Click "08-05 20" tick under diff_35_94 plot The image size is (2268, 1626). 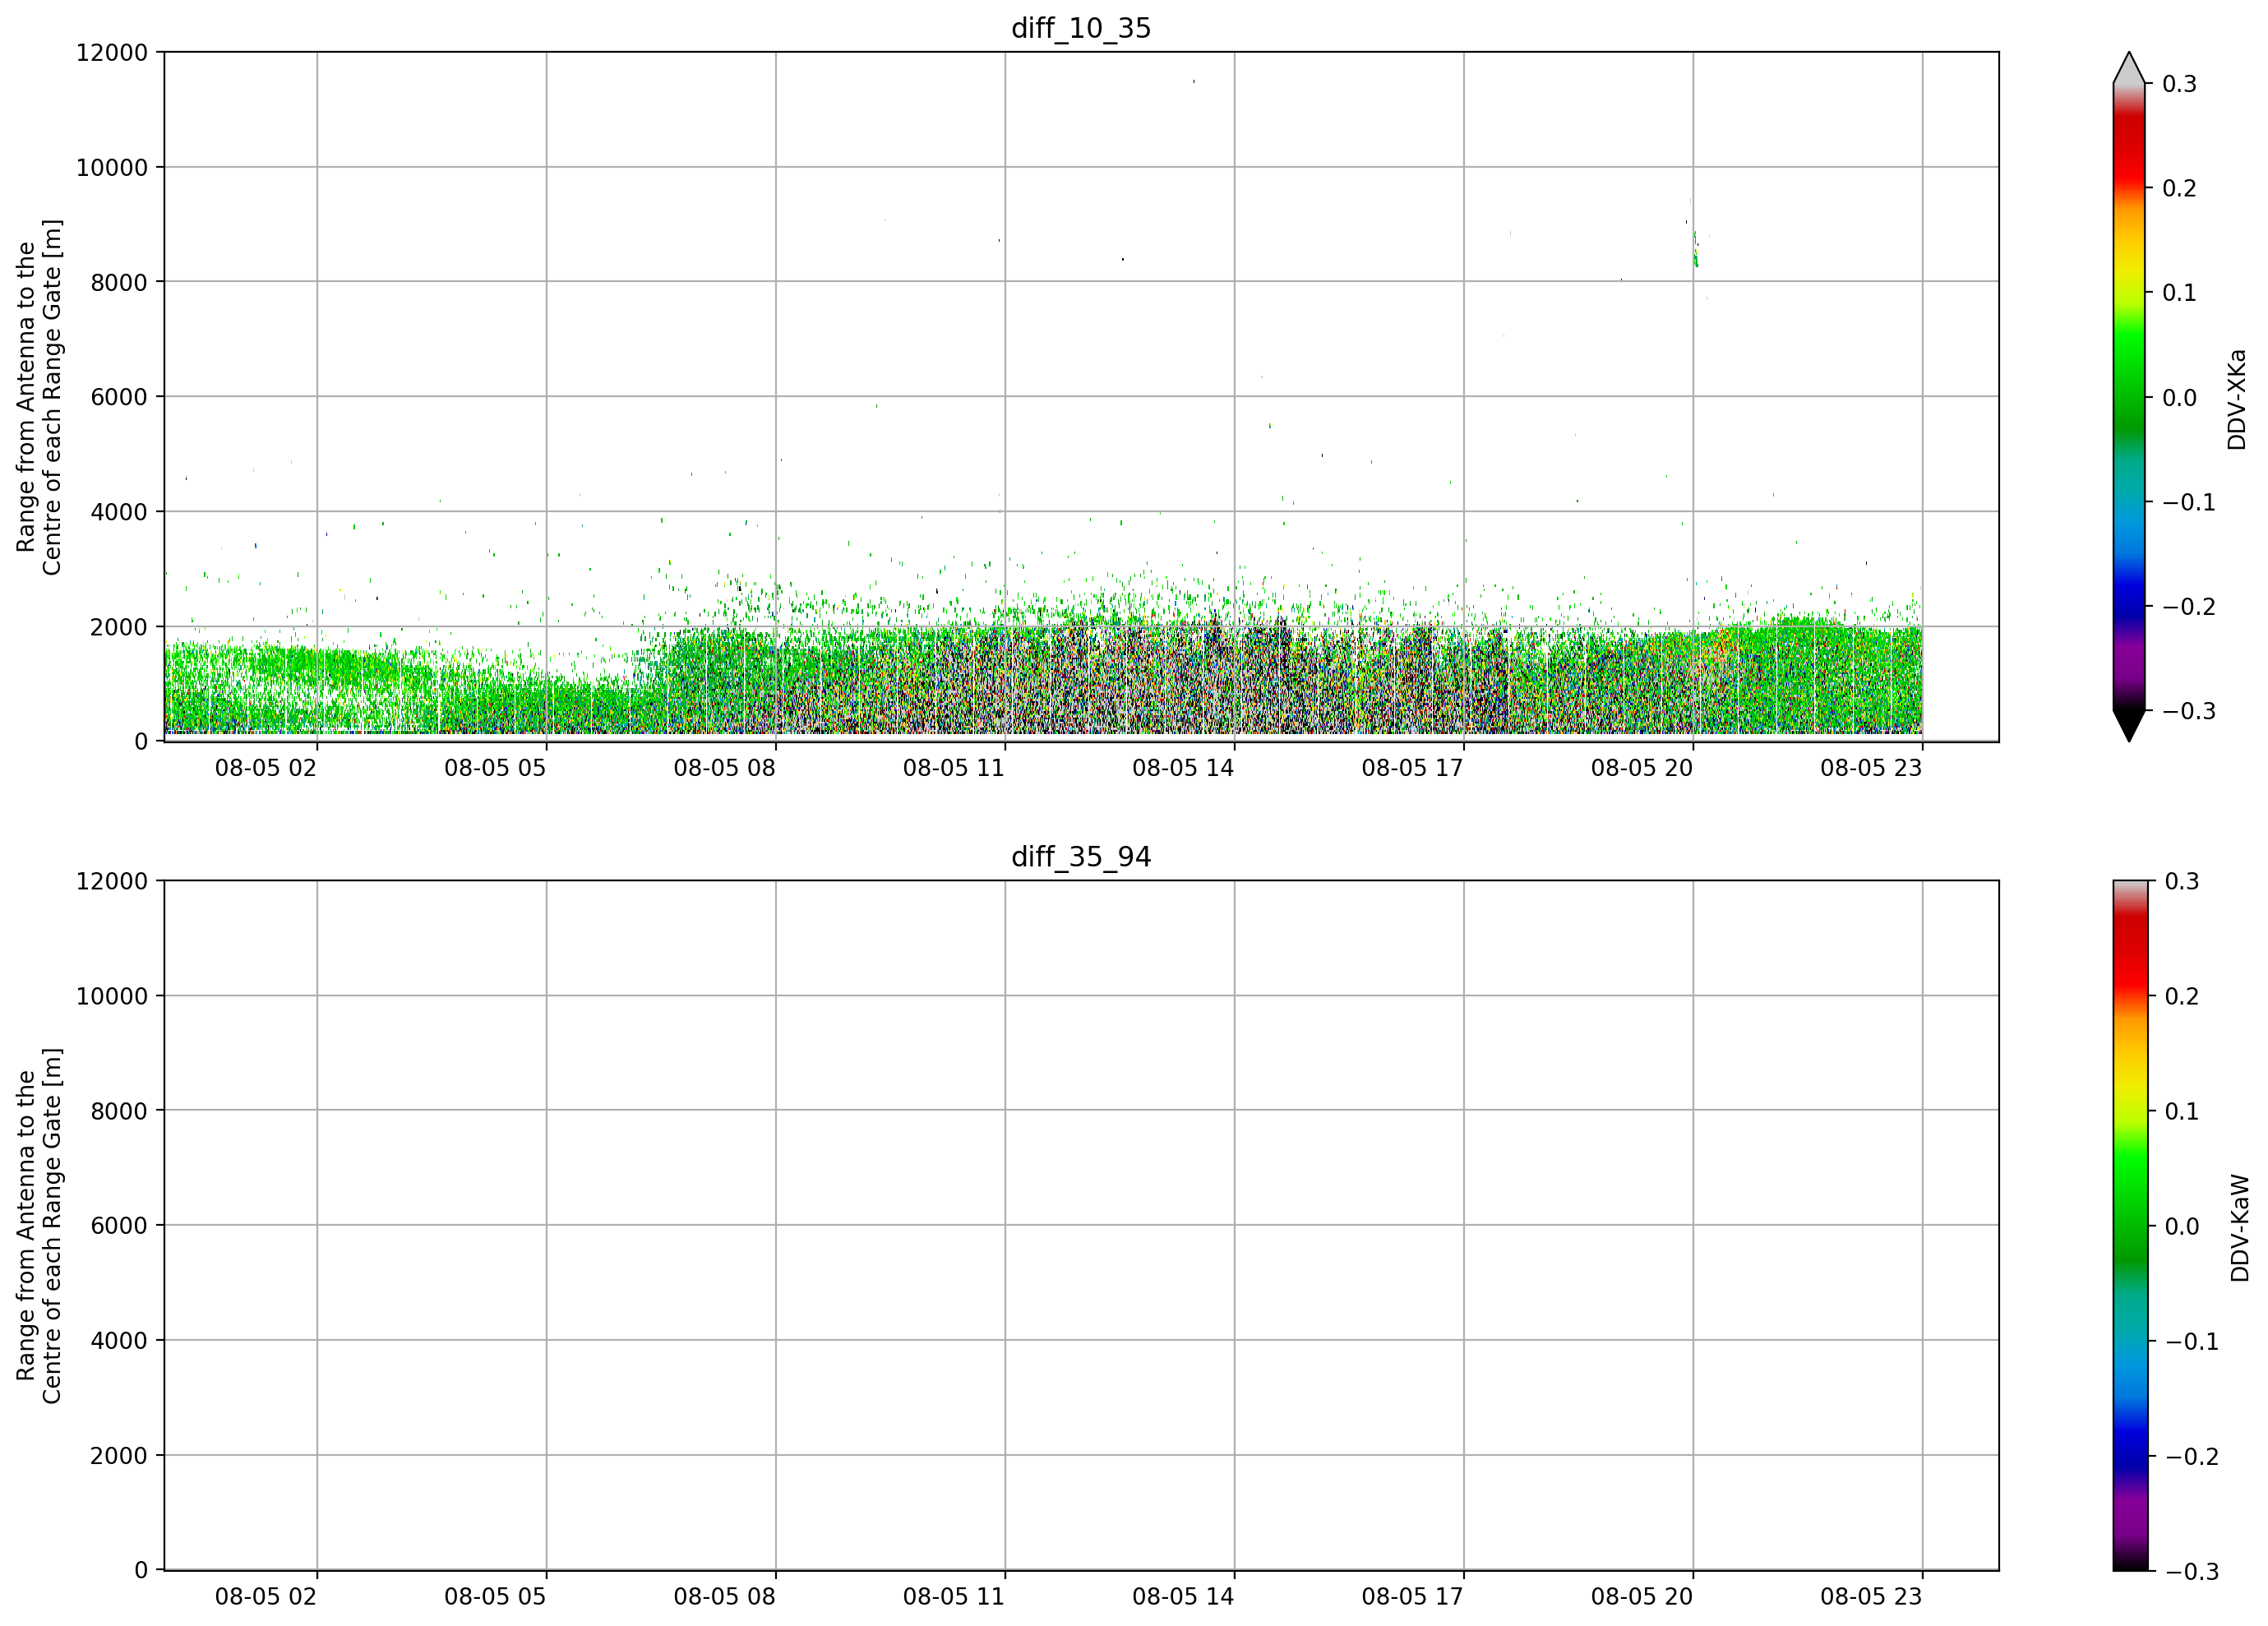click(x=1642, y=1597)
